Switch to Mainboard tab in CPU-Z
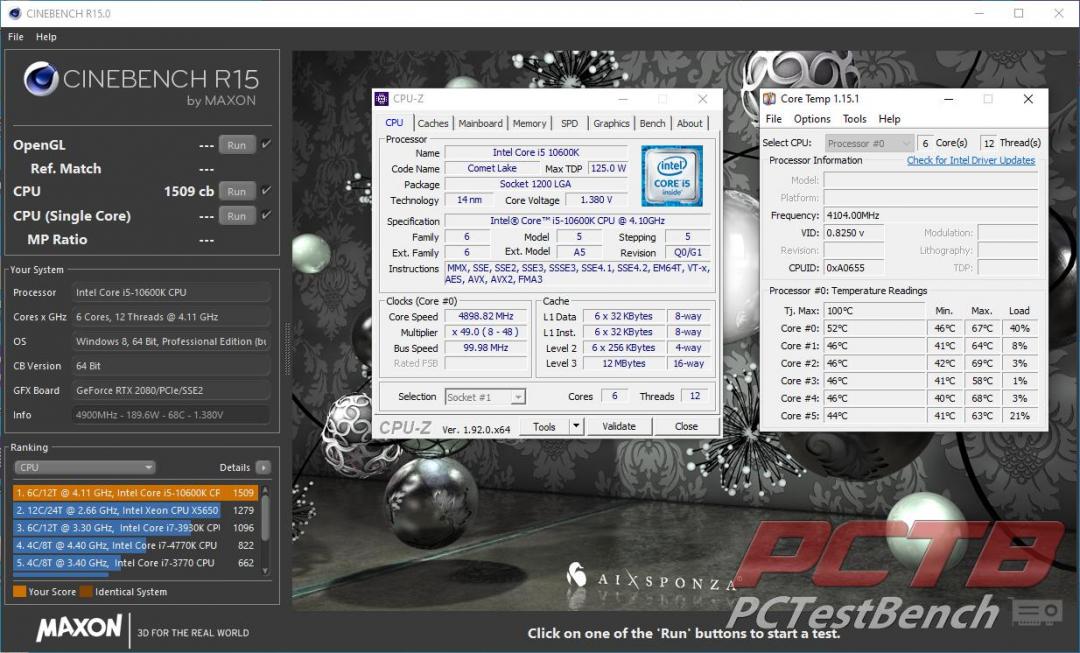This screenshot has height=653, width=1080. (480, 123)
